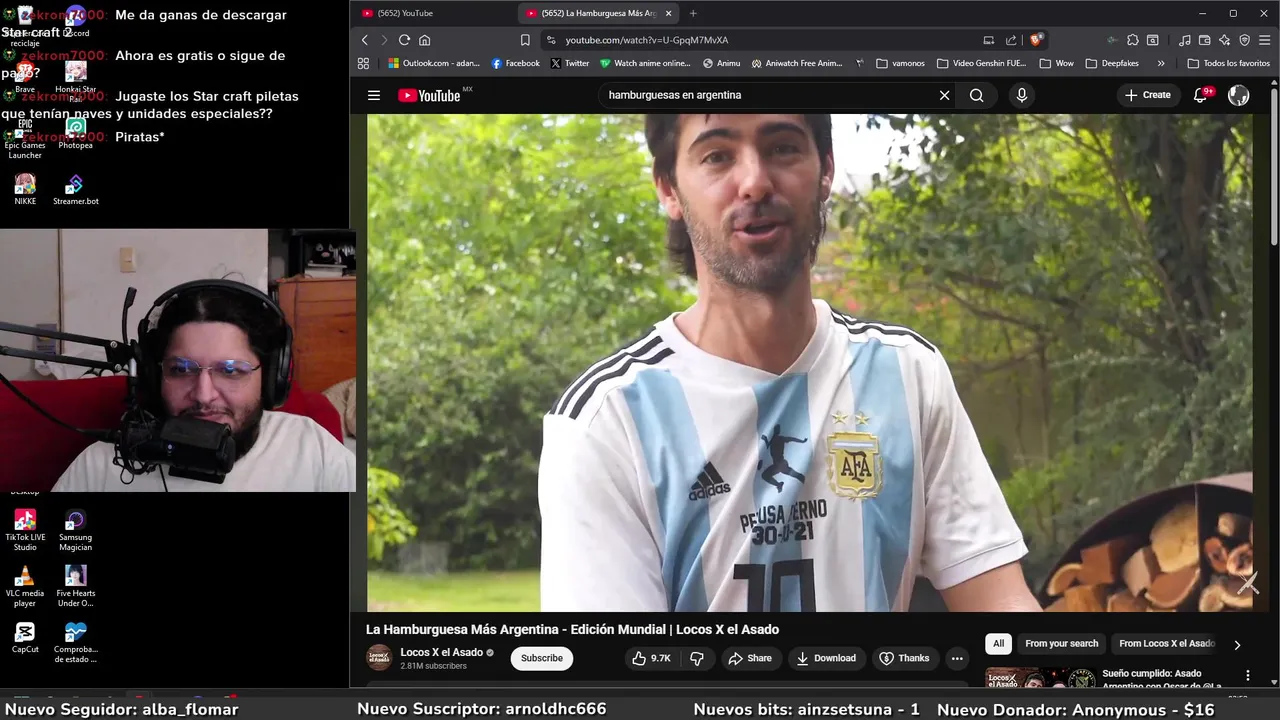The width and height of the screenshot is (1280, 720).
Task: Open Epic Games Launcher desktop icon
Action: tap(25, 140)
